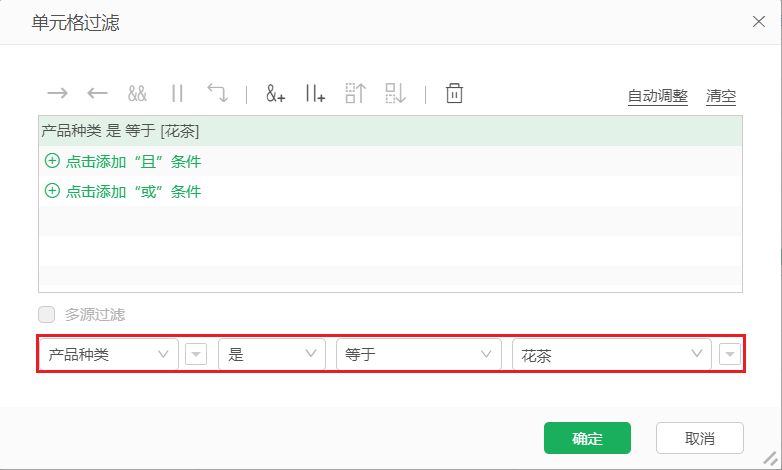Click 点击添加"且"条件
Viewport: 782px width, 470px height.
pyautogui.click(x=123, y=161)
